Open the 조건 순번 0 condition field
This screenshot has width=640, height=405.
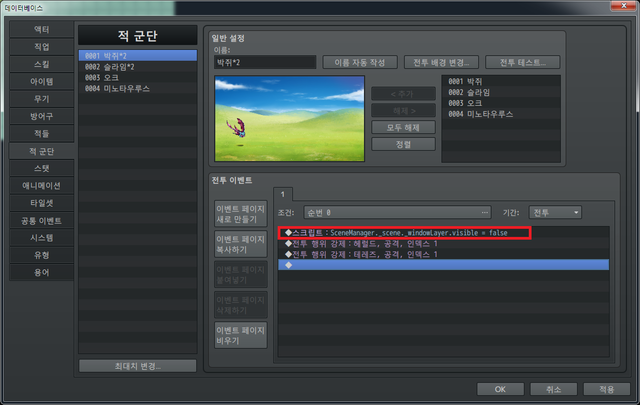pyautogui.click(x=398, y=213)
